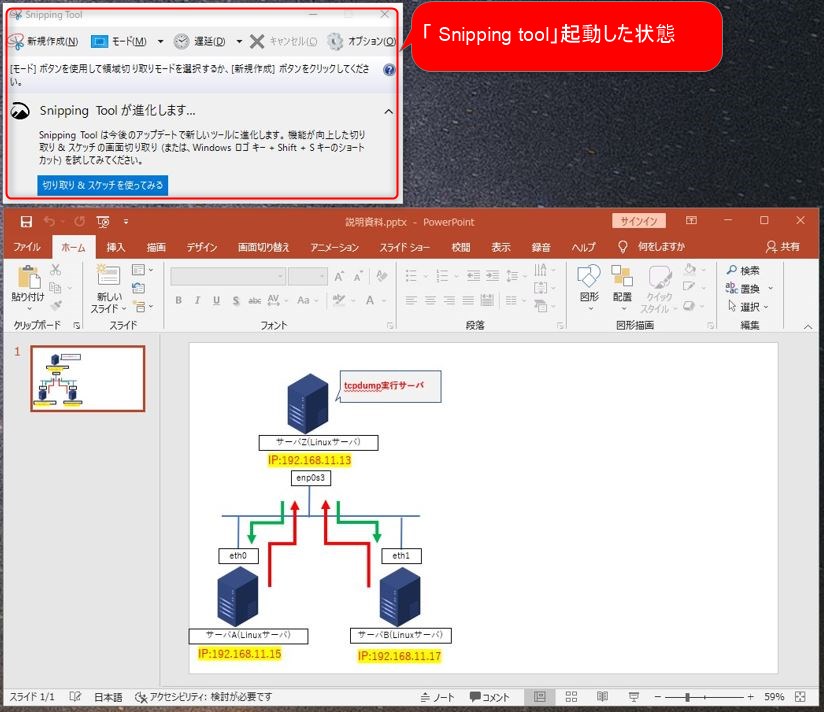Open the Replace (置換) dropdown arrow
The image size is (824, 712).
(x=770, y=288)
